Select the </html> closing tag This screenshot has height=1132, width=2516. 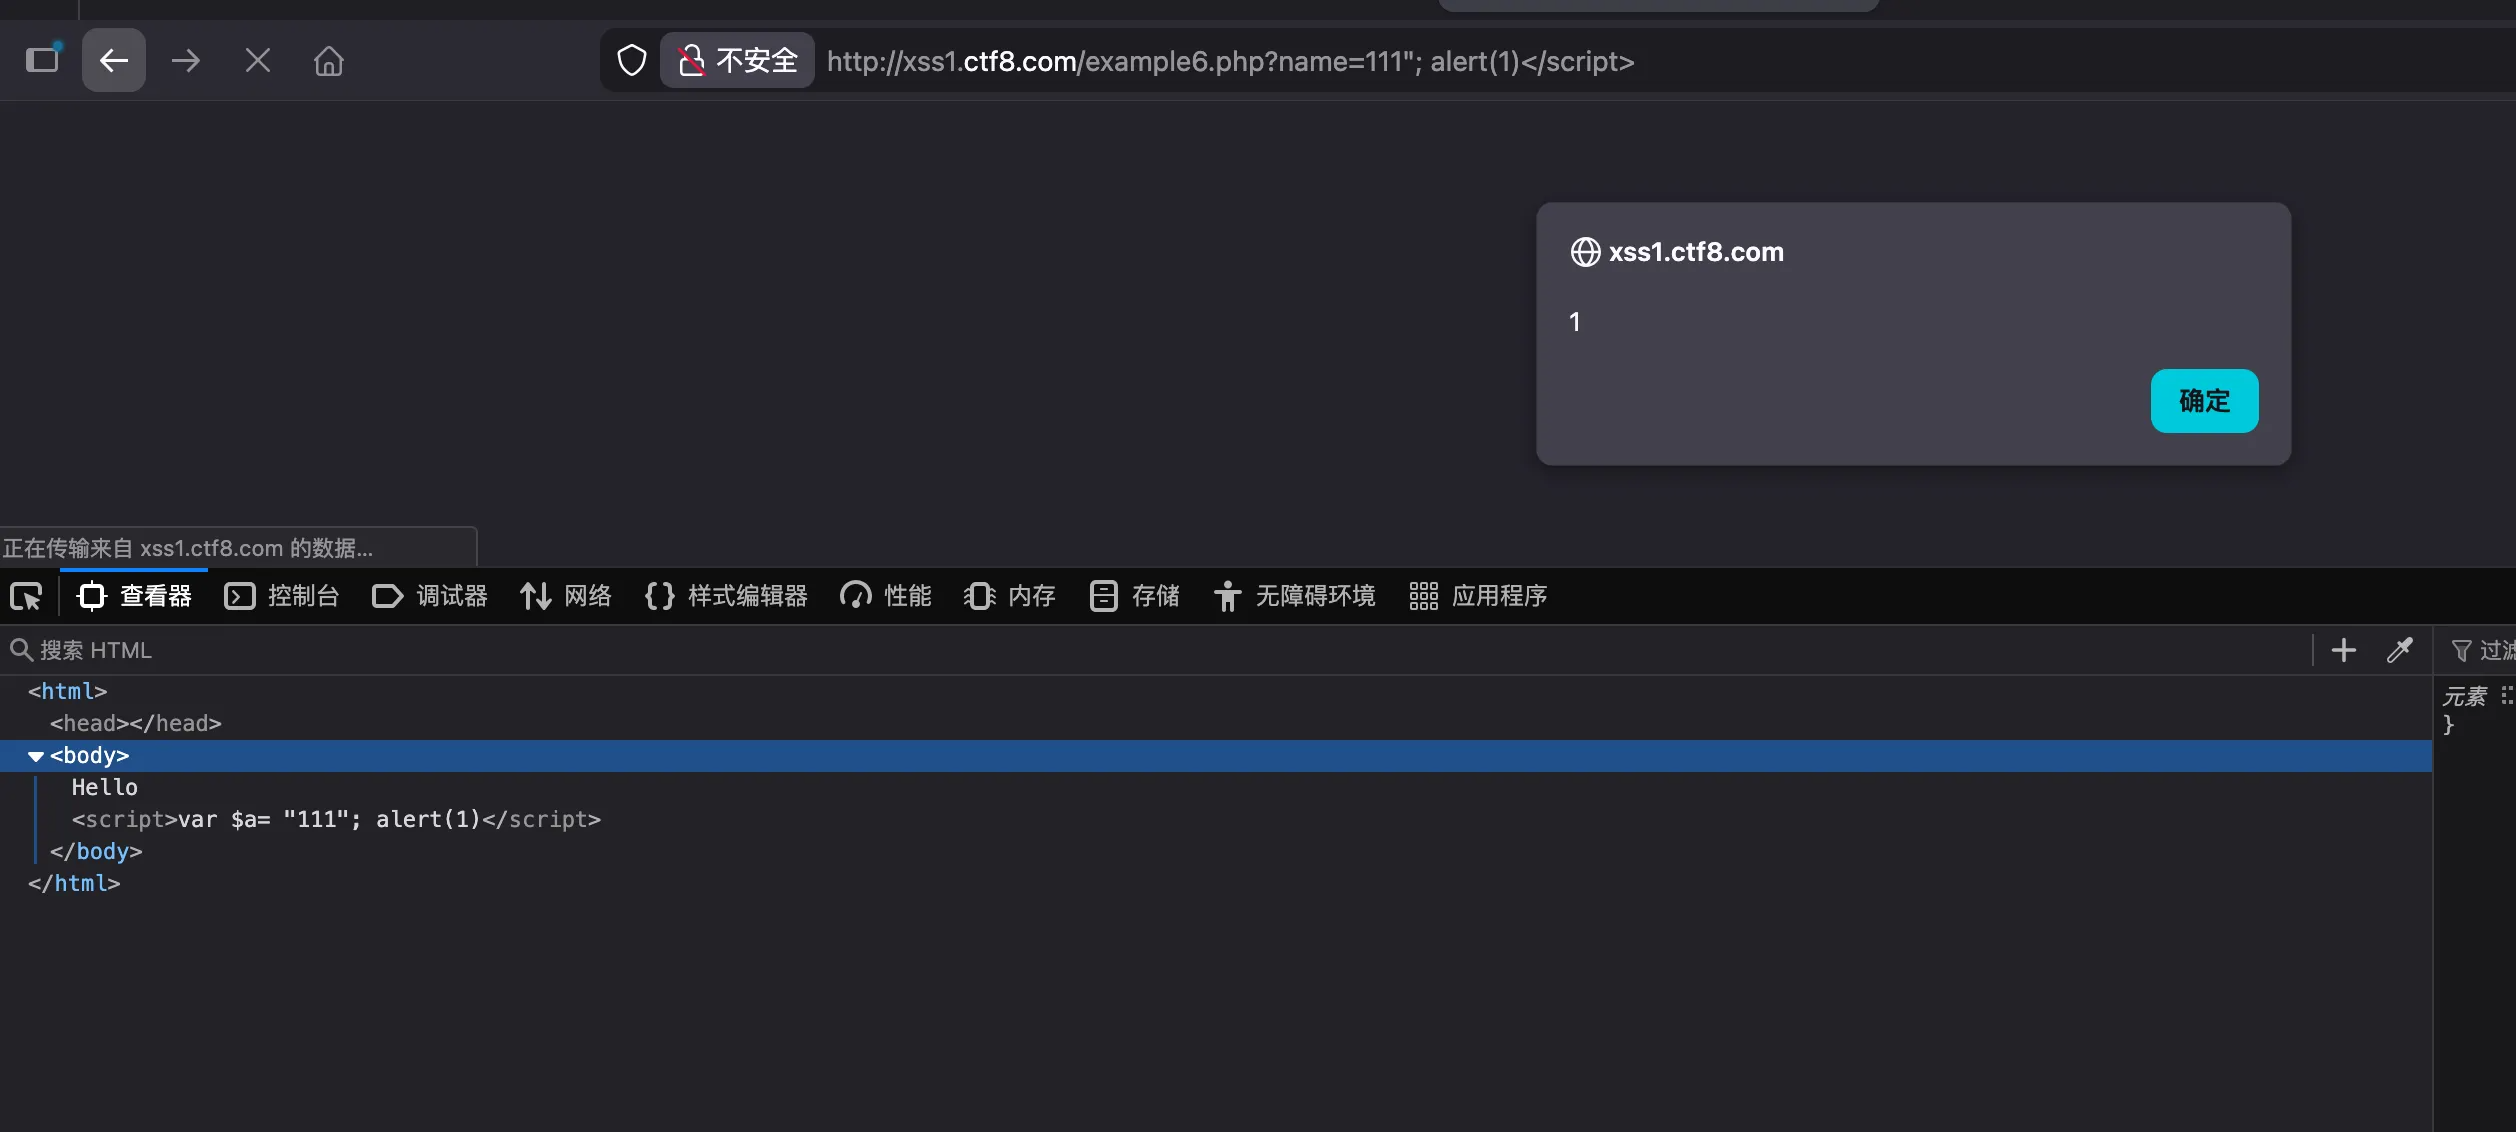click(x=74, y=883)
